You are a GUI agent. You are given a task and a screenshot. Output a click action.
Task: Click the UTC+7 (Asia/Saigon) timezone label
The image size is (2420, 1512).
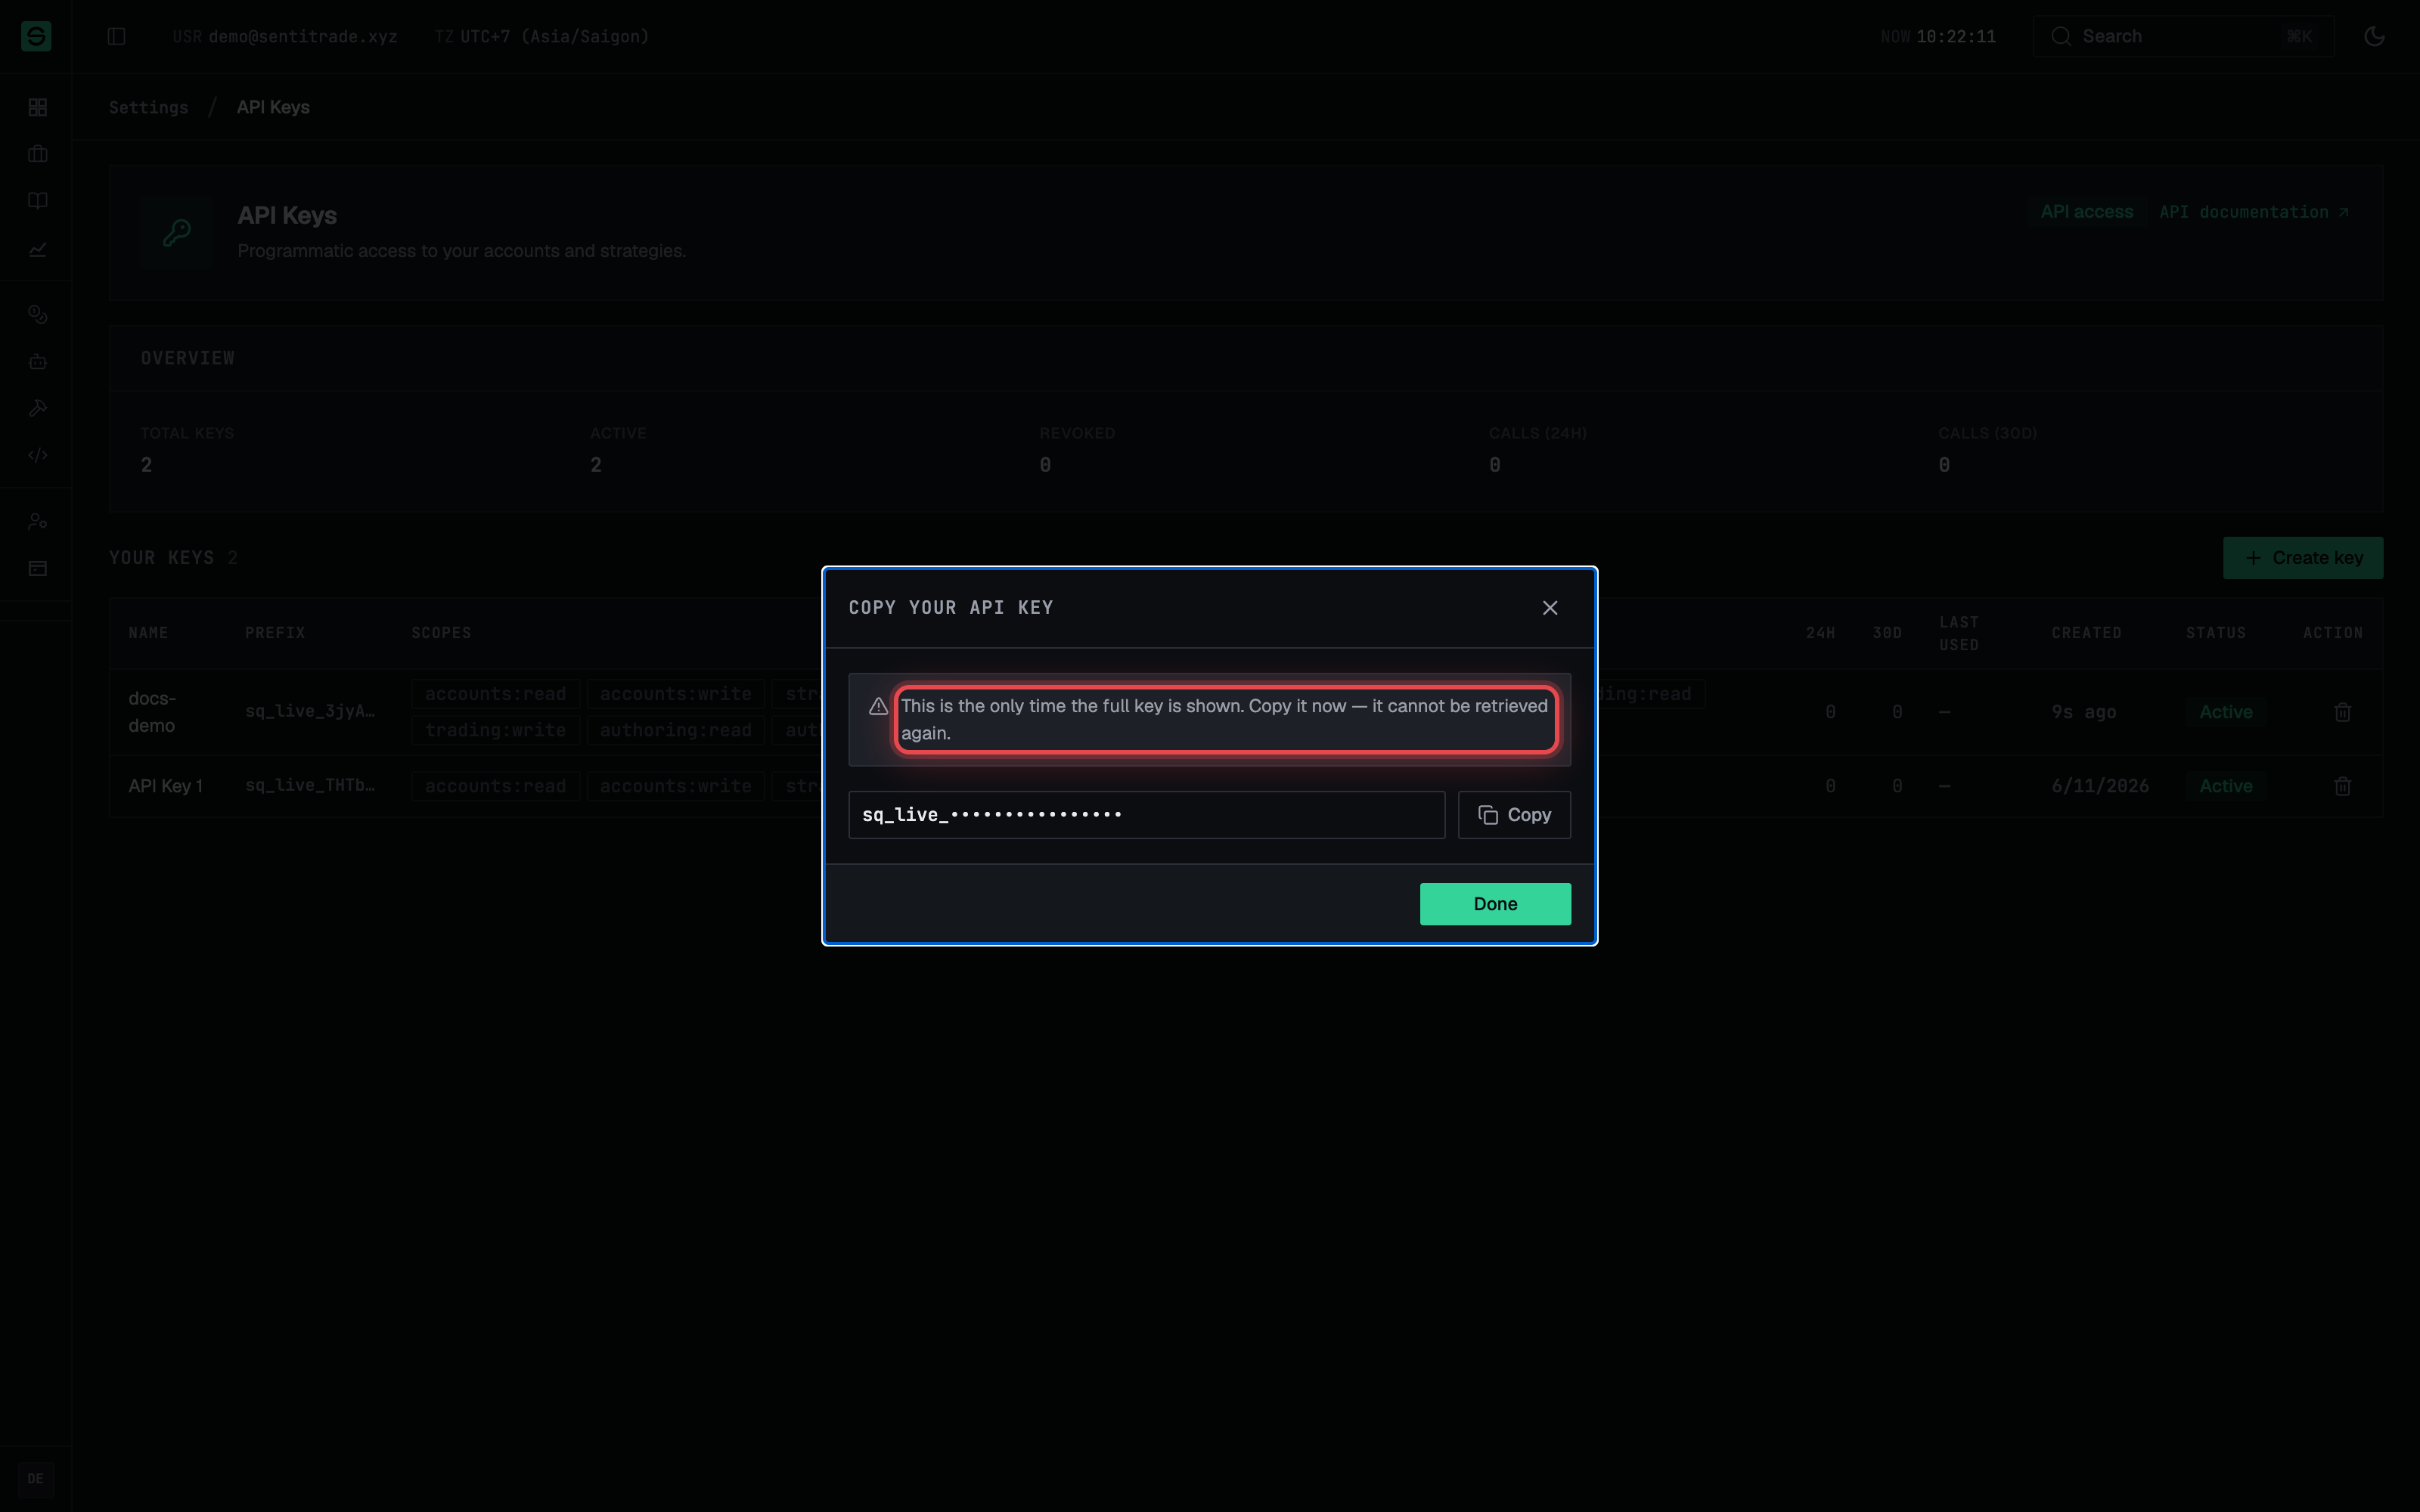pyautogui.click(x=554, y=36)
